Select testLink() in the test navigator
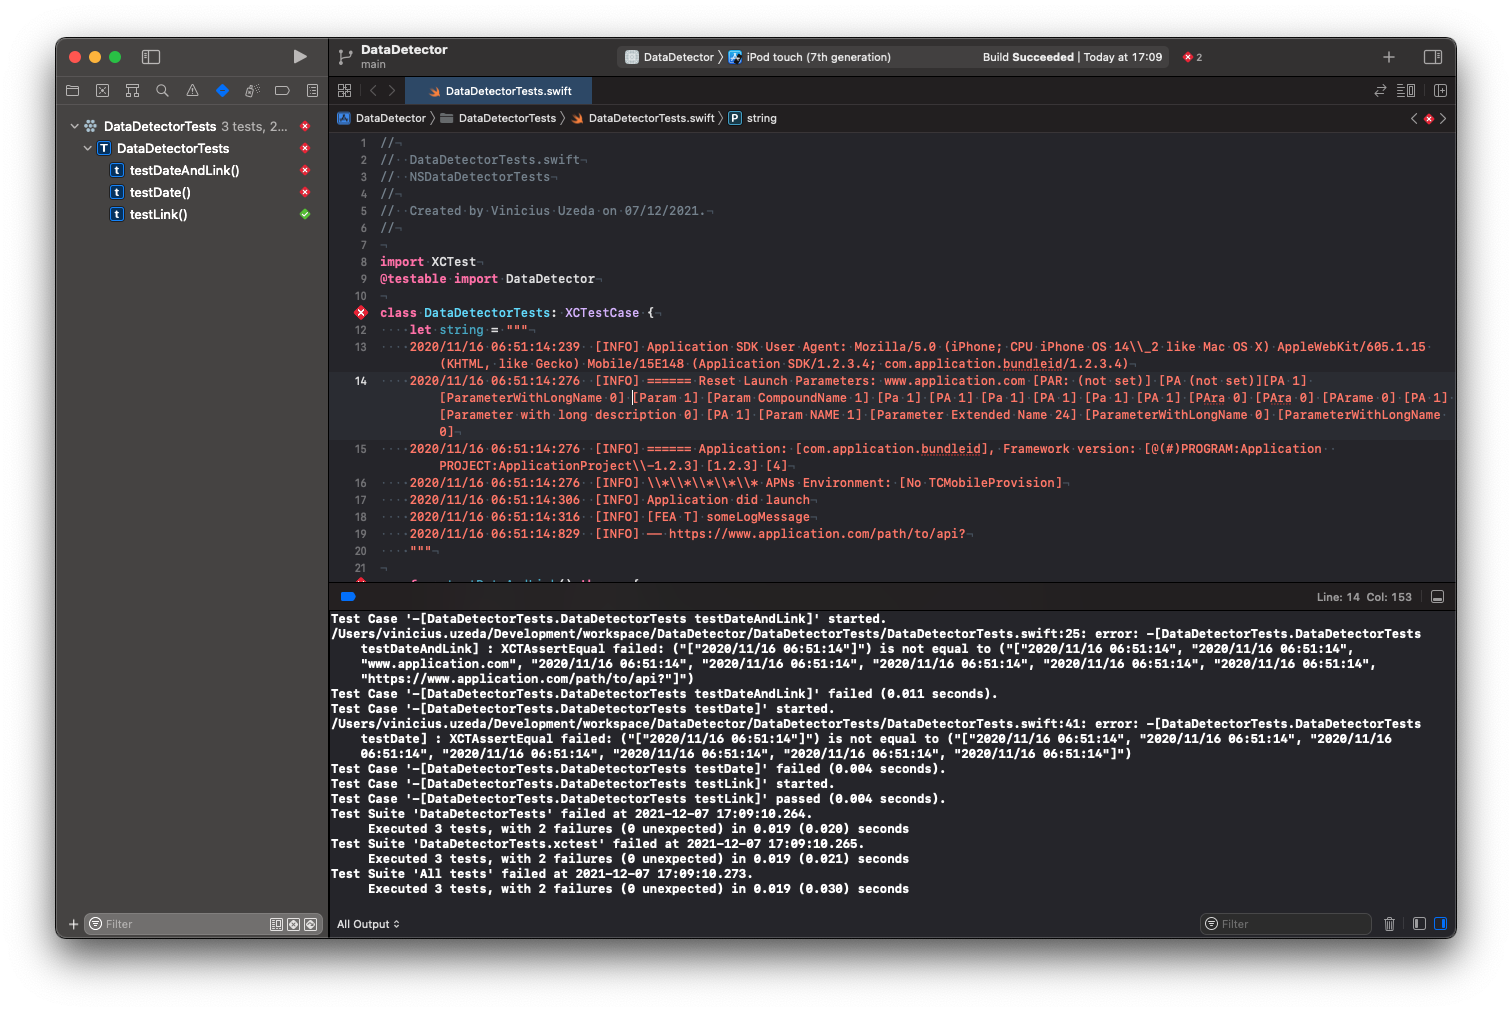 tap(158, 215)
